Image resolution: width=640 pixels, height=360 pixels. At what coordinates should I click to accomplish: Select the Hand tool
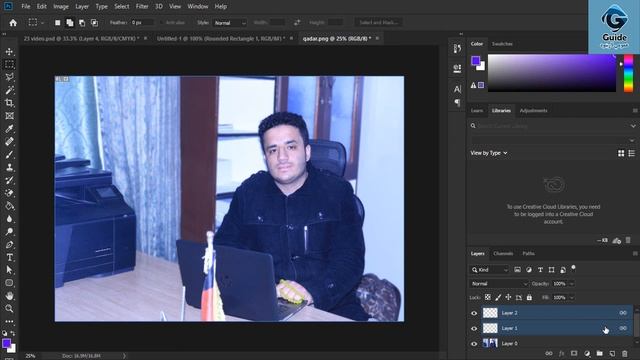click(x=9, y=296)
